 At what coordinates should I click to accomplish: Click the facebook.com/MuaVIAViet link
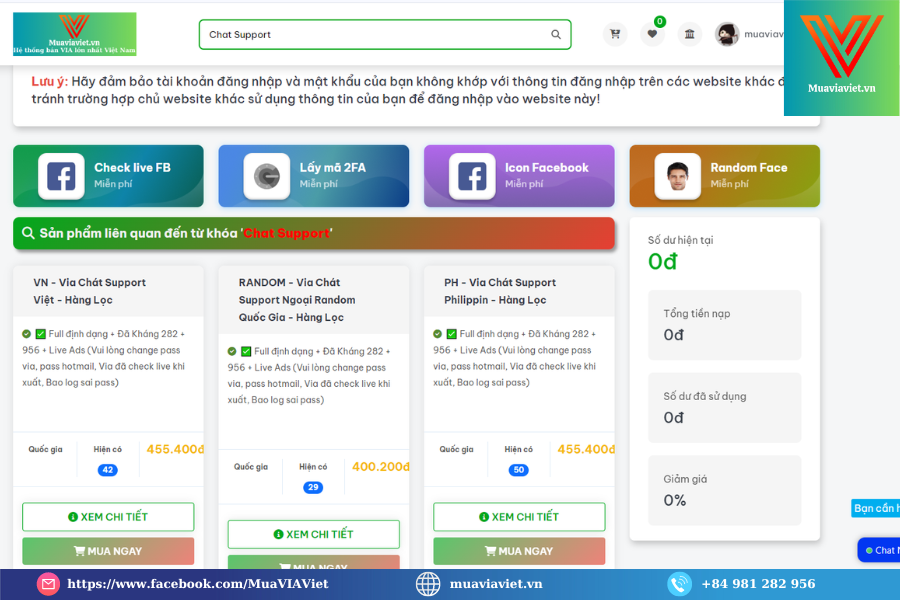point(197,584)
